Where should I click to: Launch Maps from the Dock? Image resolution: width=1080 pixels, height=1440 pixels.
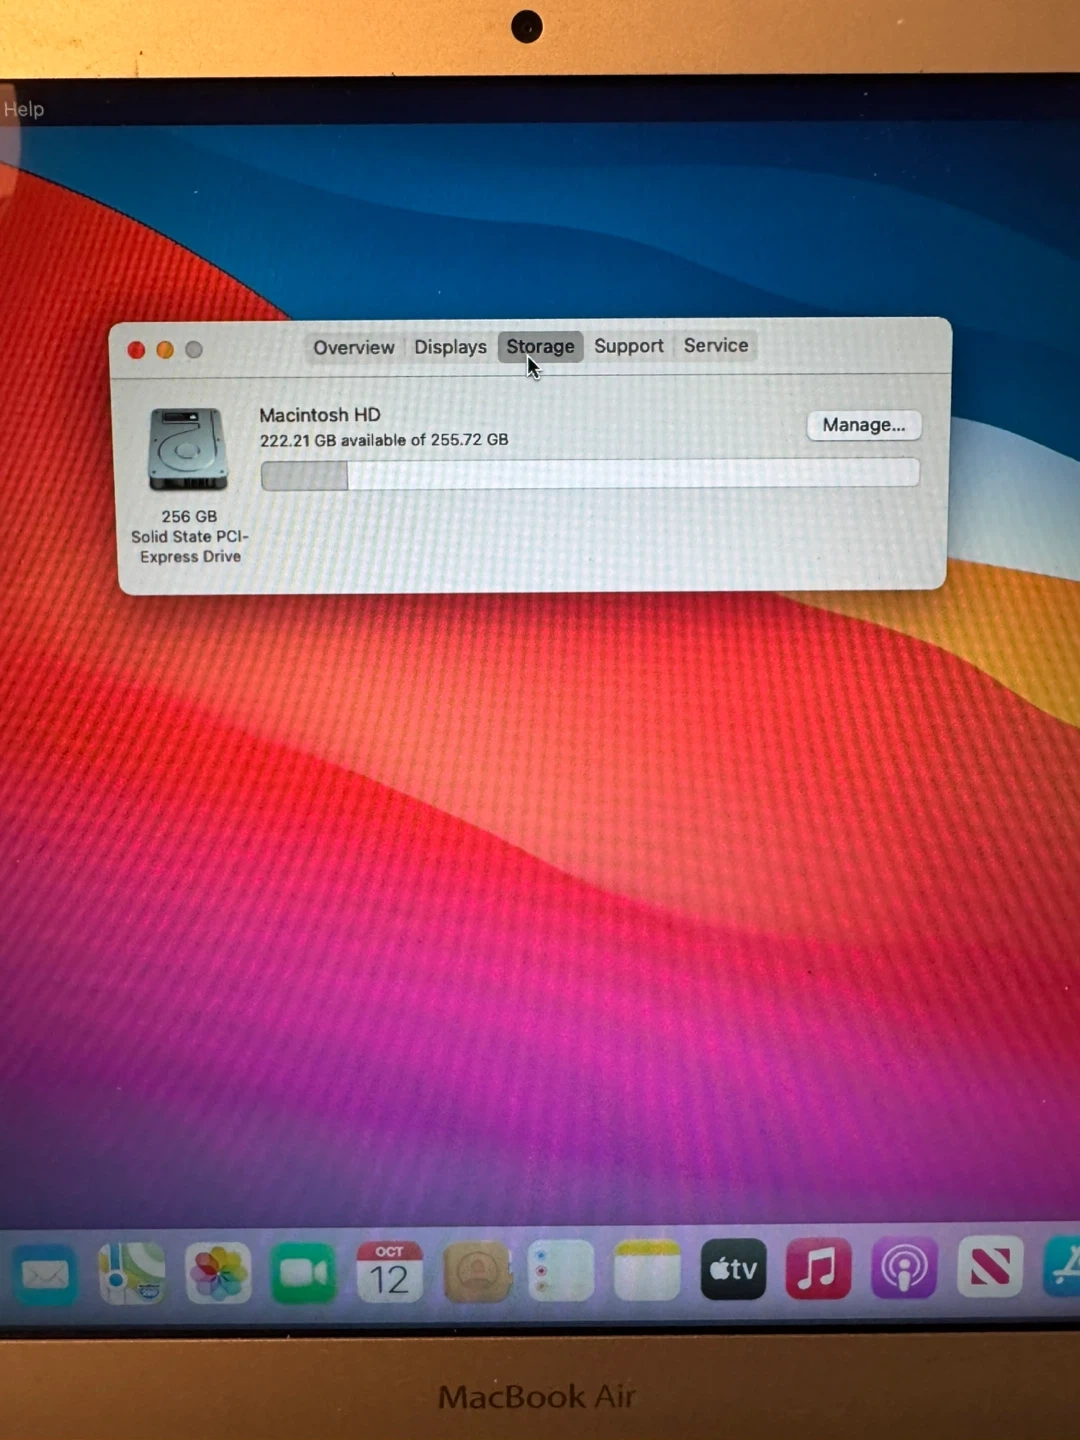pos(132,1272)
